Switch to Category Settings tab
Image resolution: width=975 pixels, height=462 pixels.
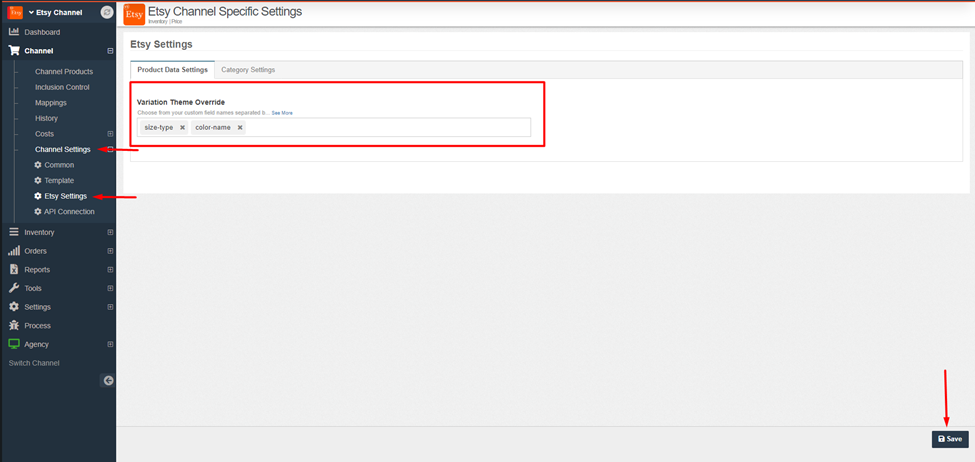coord(248,70)
